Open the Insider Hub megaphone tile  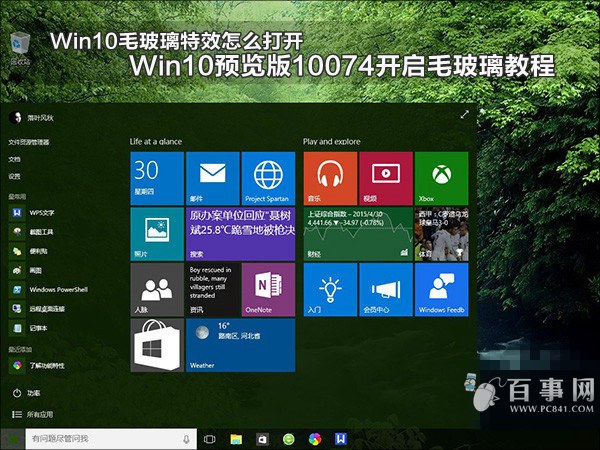pyautogui.click(x=386, y=290)
